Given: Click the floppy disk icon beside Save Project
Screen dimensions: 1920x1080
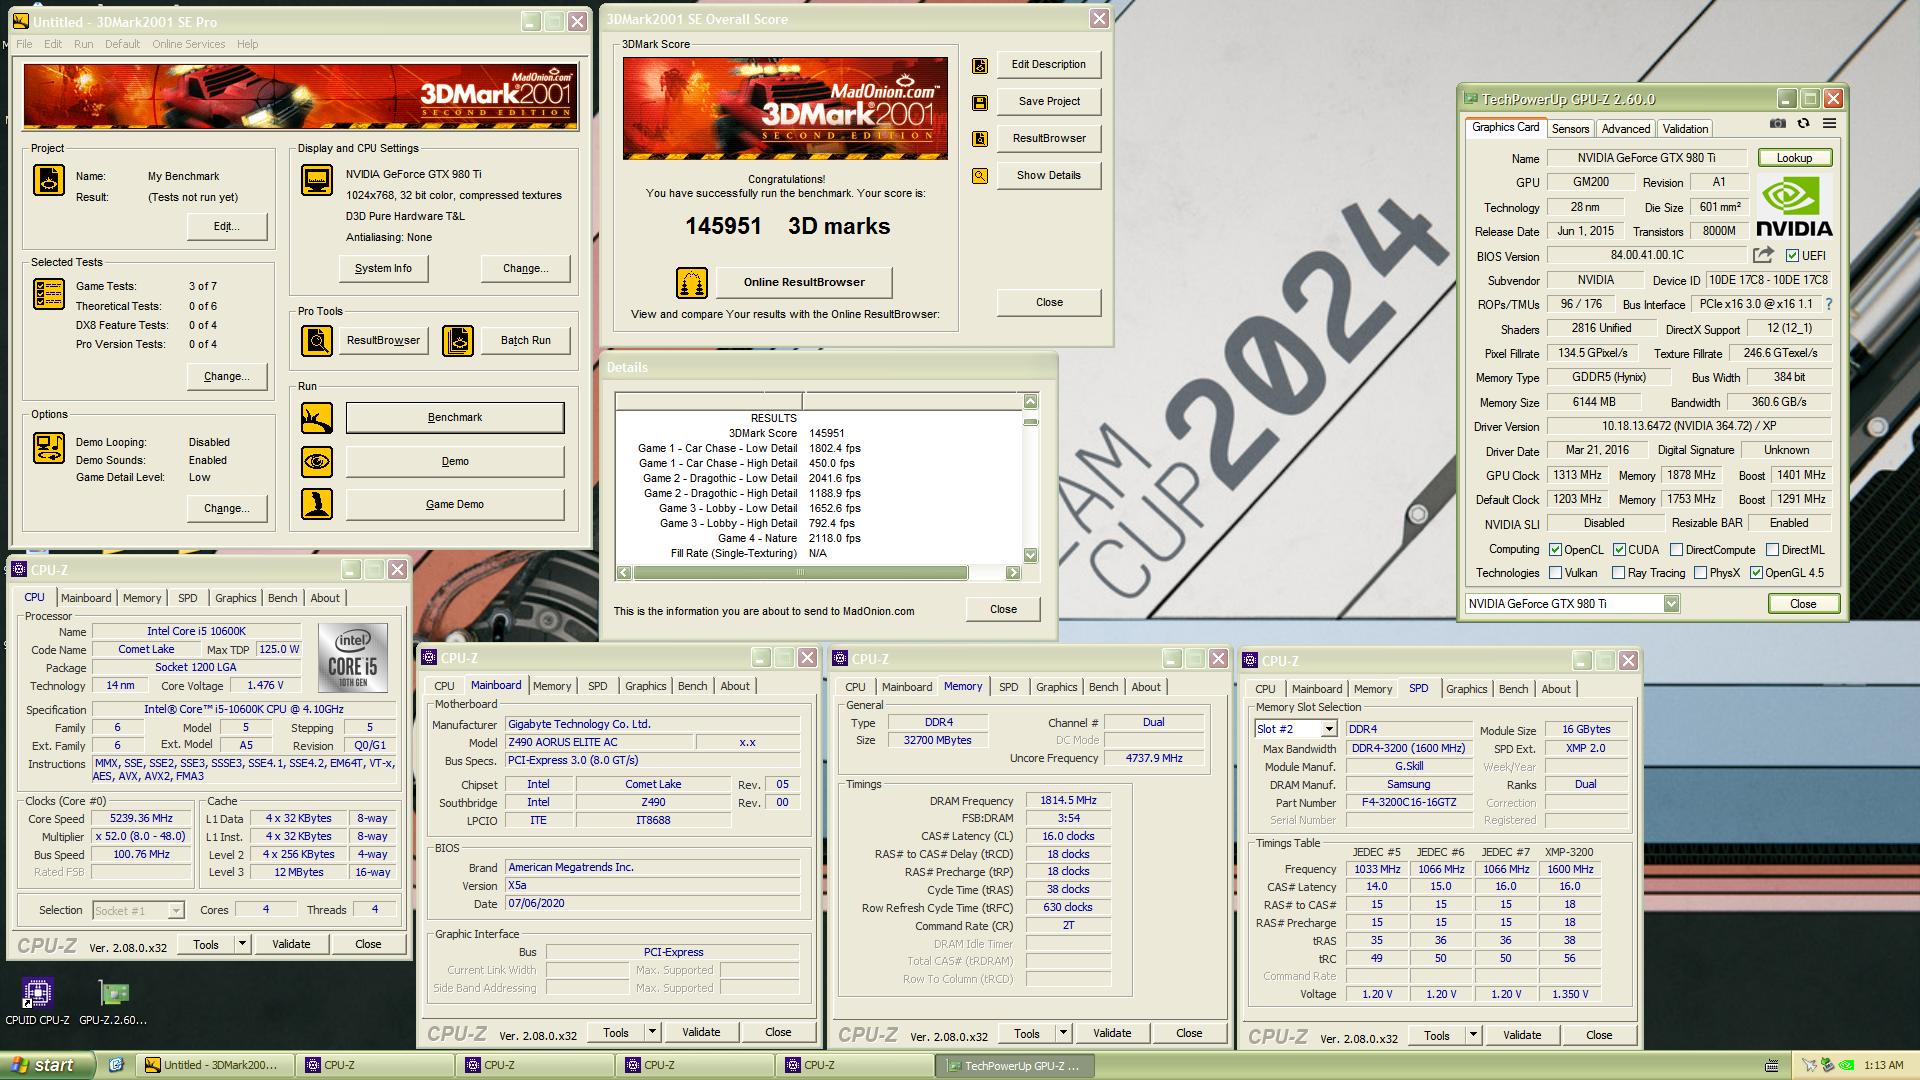Looking at the screenshot, I should 980,102.
